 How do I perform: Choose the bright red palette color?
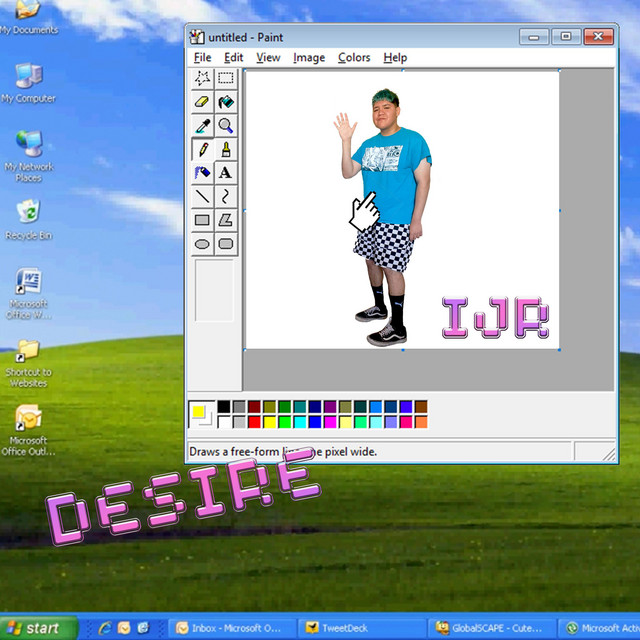click(254, 422)
